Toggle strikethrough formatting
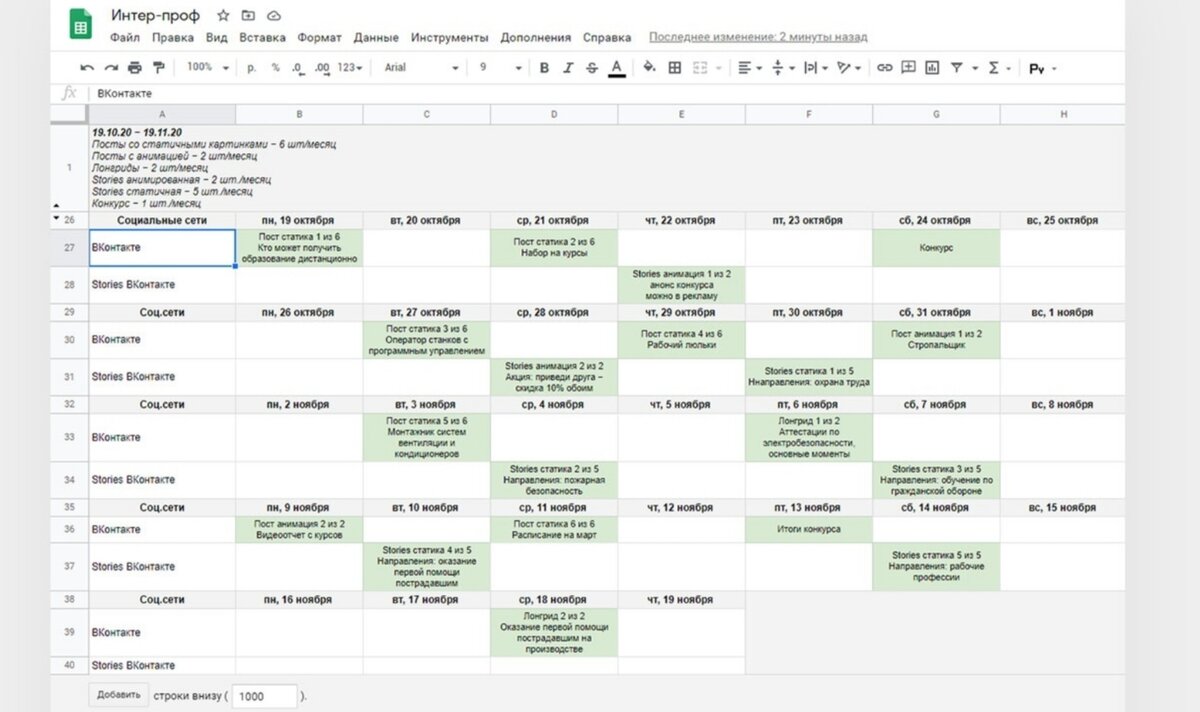This screenshot has height=712, width=1200. pos(592,68)
